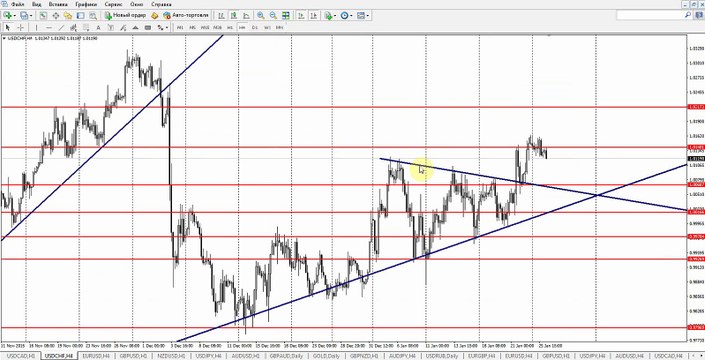Toggle Auto-trading button
This screenshot has height=360, width=705.
[186, 16]
